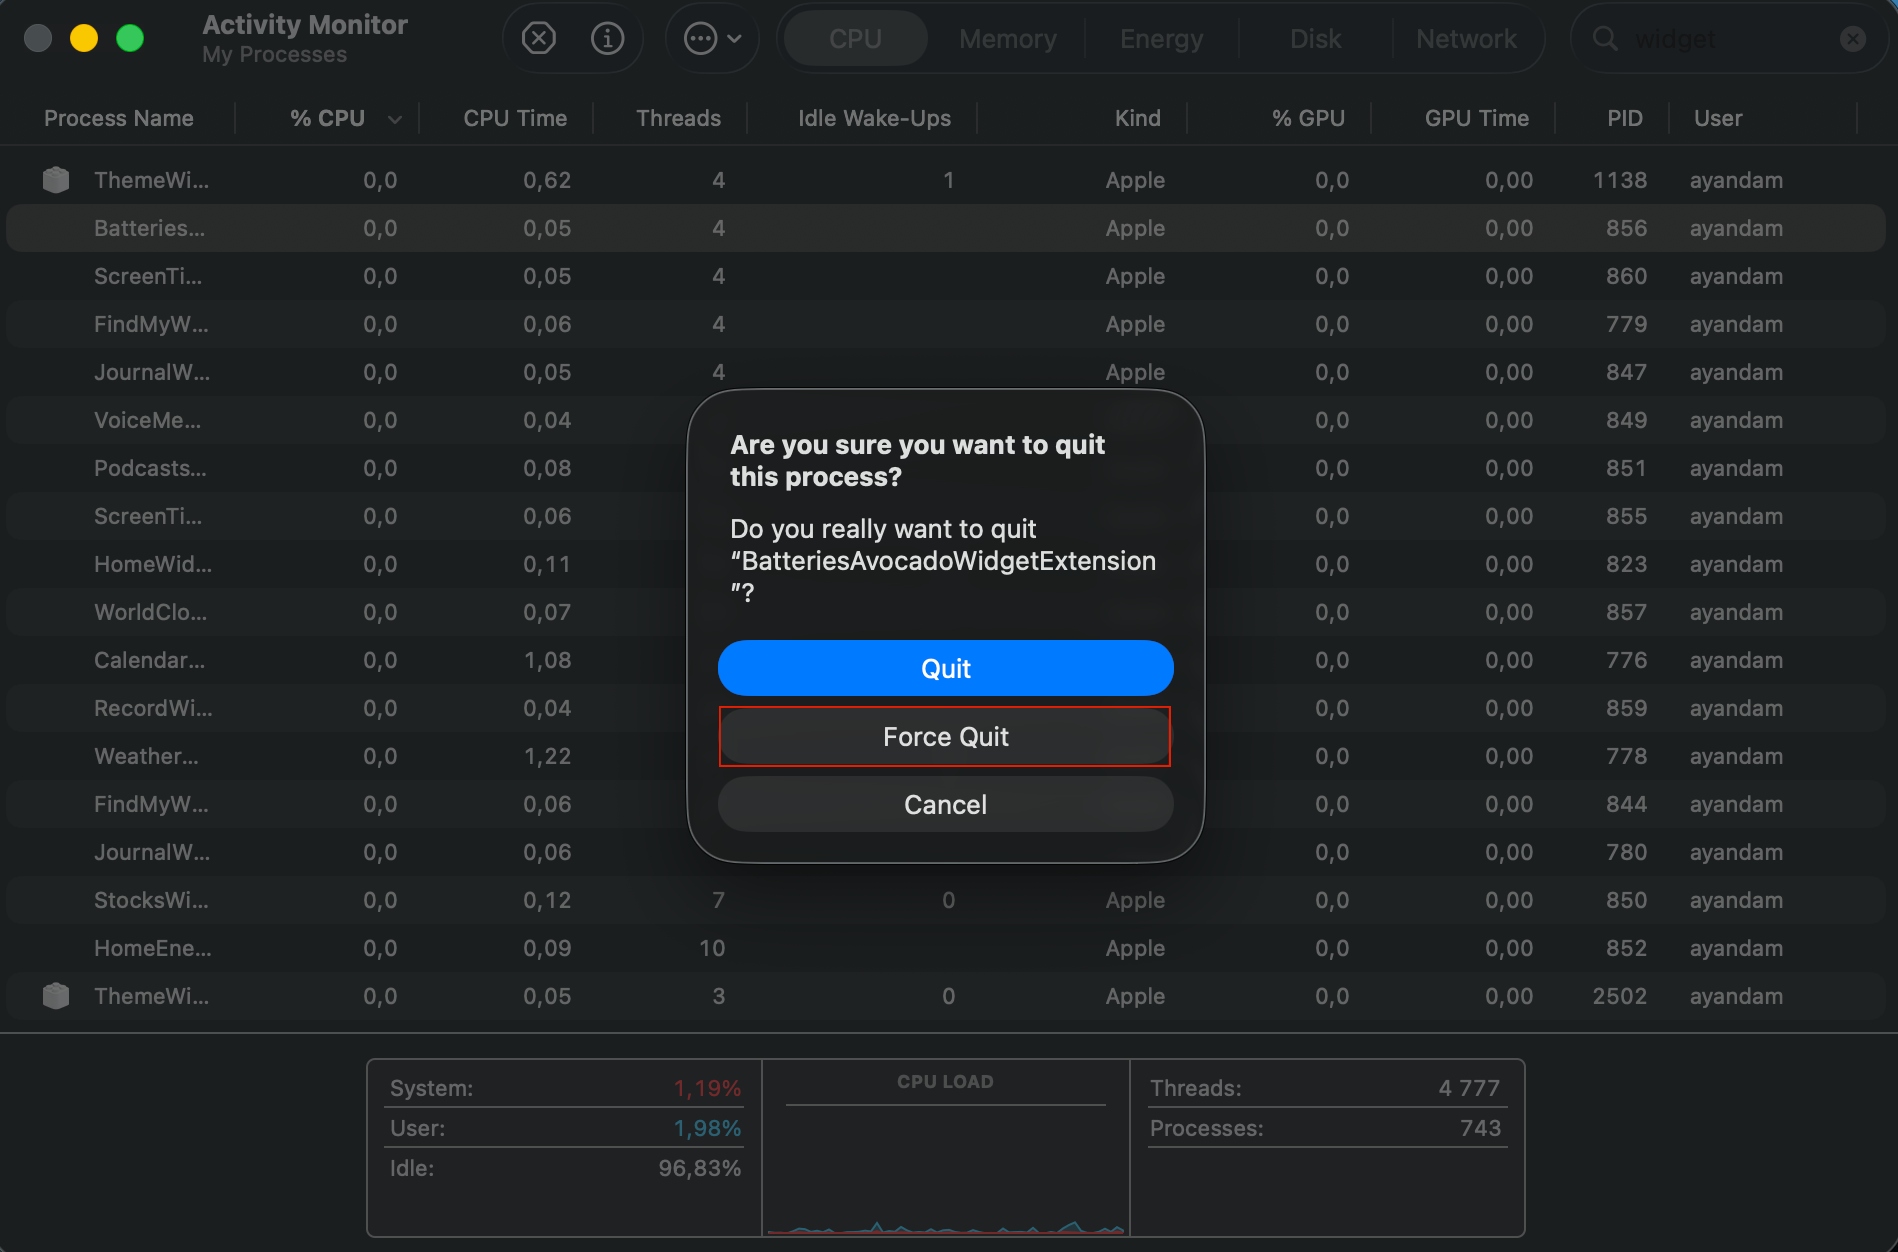The image size is (1898, 1252).
Task: Sort by Kind column header
Action: point(1138,118)
